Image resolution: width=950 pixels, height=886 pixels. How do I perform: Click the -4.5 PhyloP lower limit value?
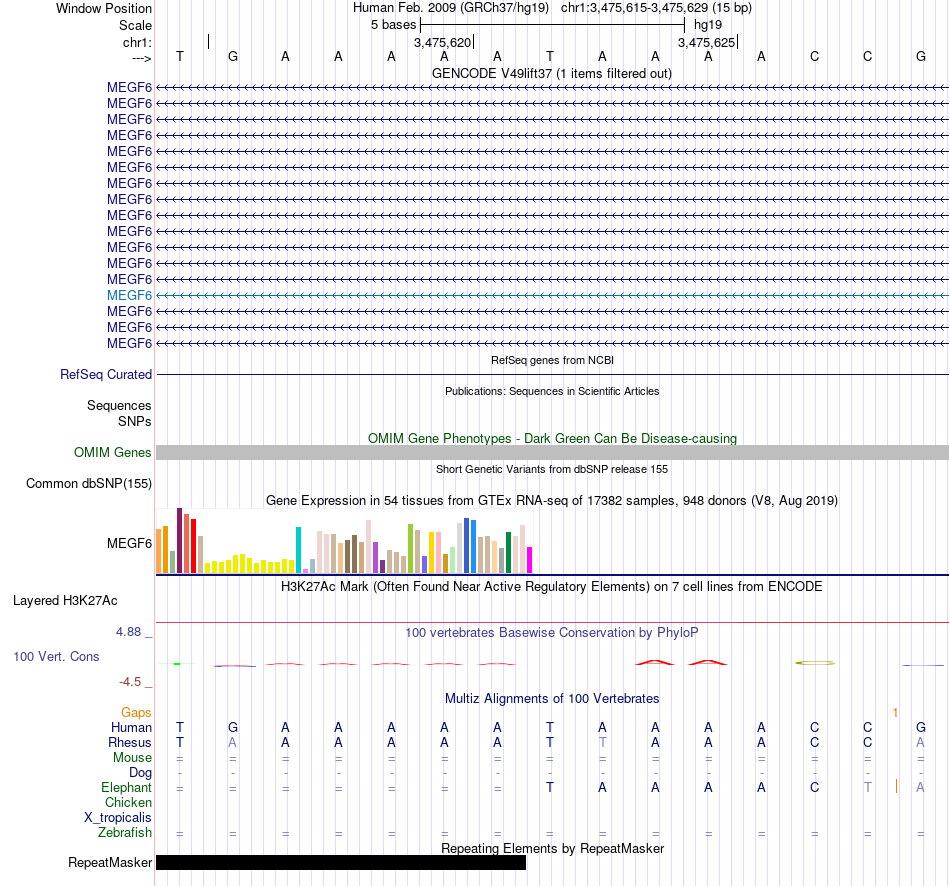130,682
